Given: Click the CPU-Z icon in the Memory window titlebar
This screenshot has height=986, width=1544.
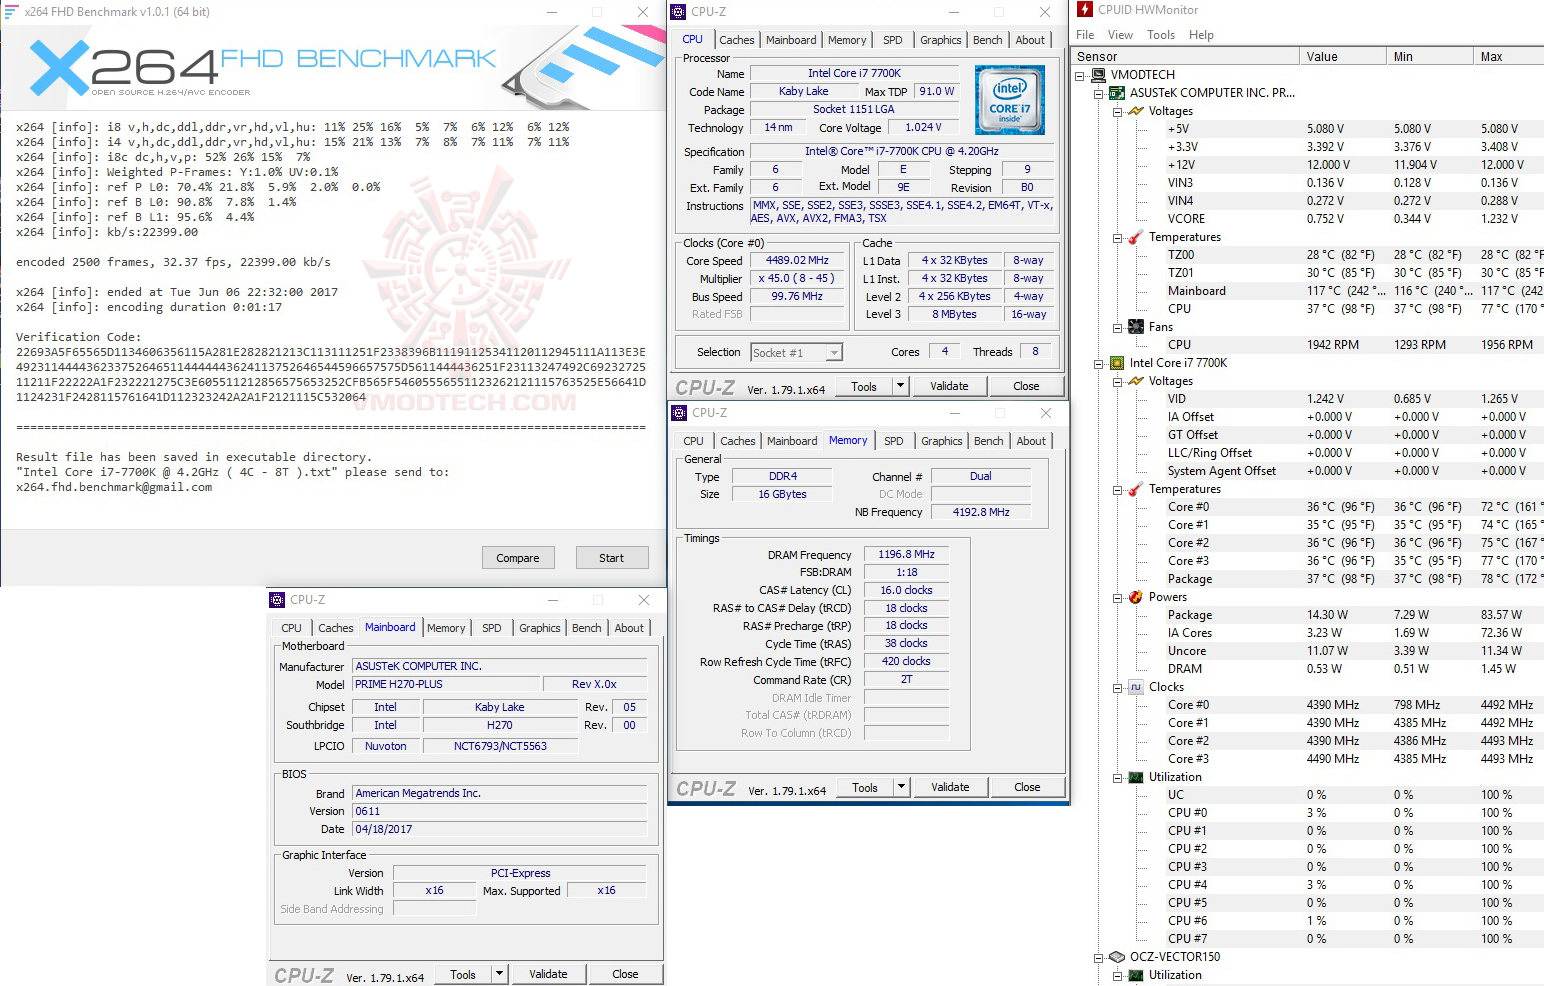Looking at the screenshot, I should click(x=680, y=412).
